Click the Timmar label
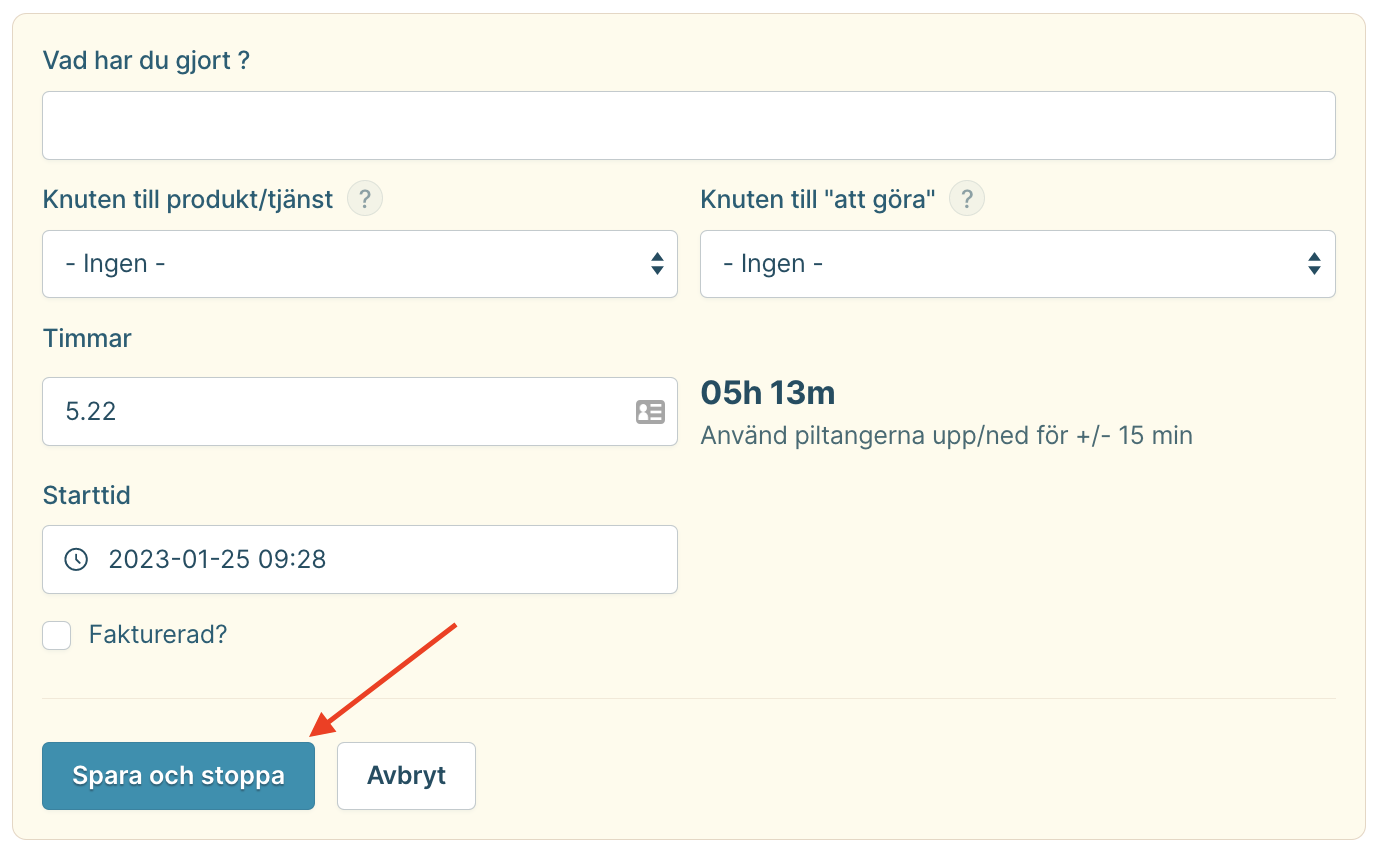The height and width of the screenshot is (856, 1378). [x=87, y=338]
